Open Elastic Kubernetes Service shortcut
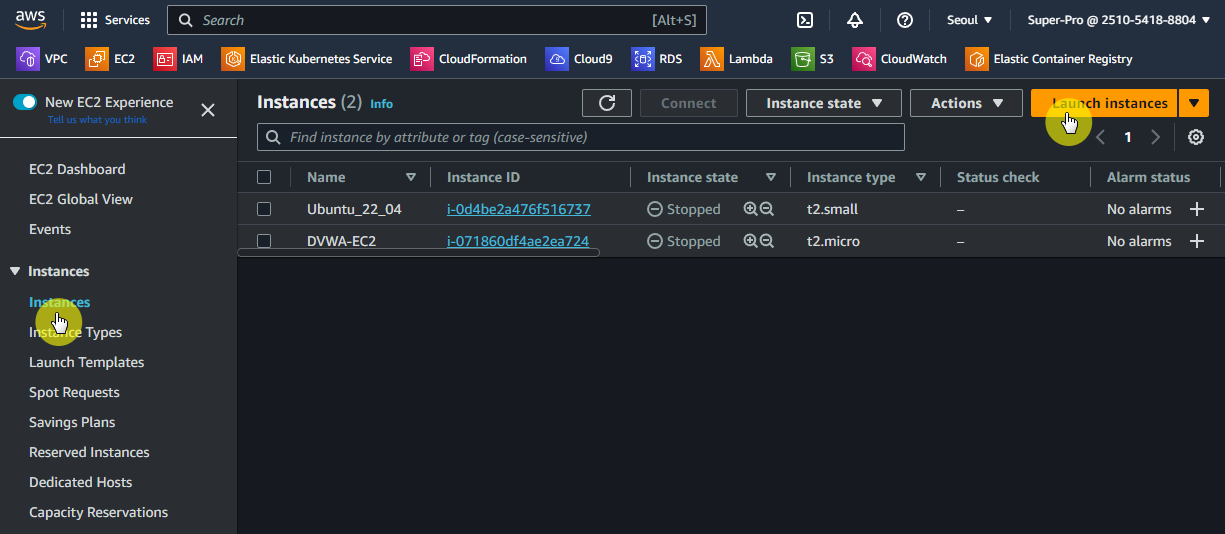Screen dimensions: 1225x534 (x=307, y=59)
